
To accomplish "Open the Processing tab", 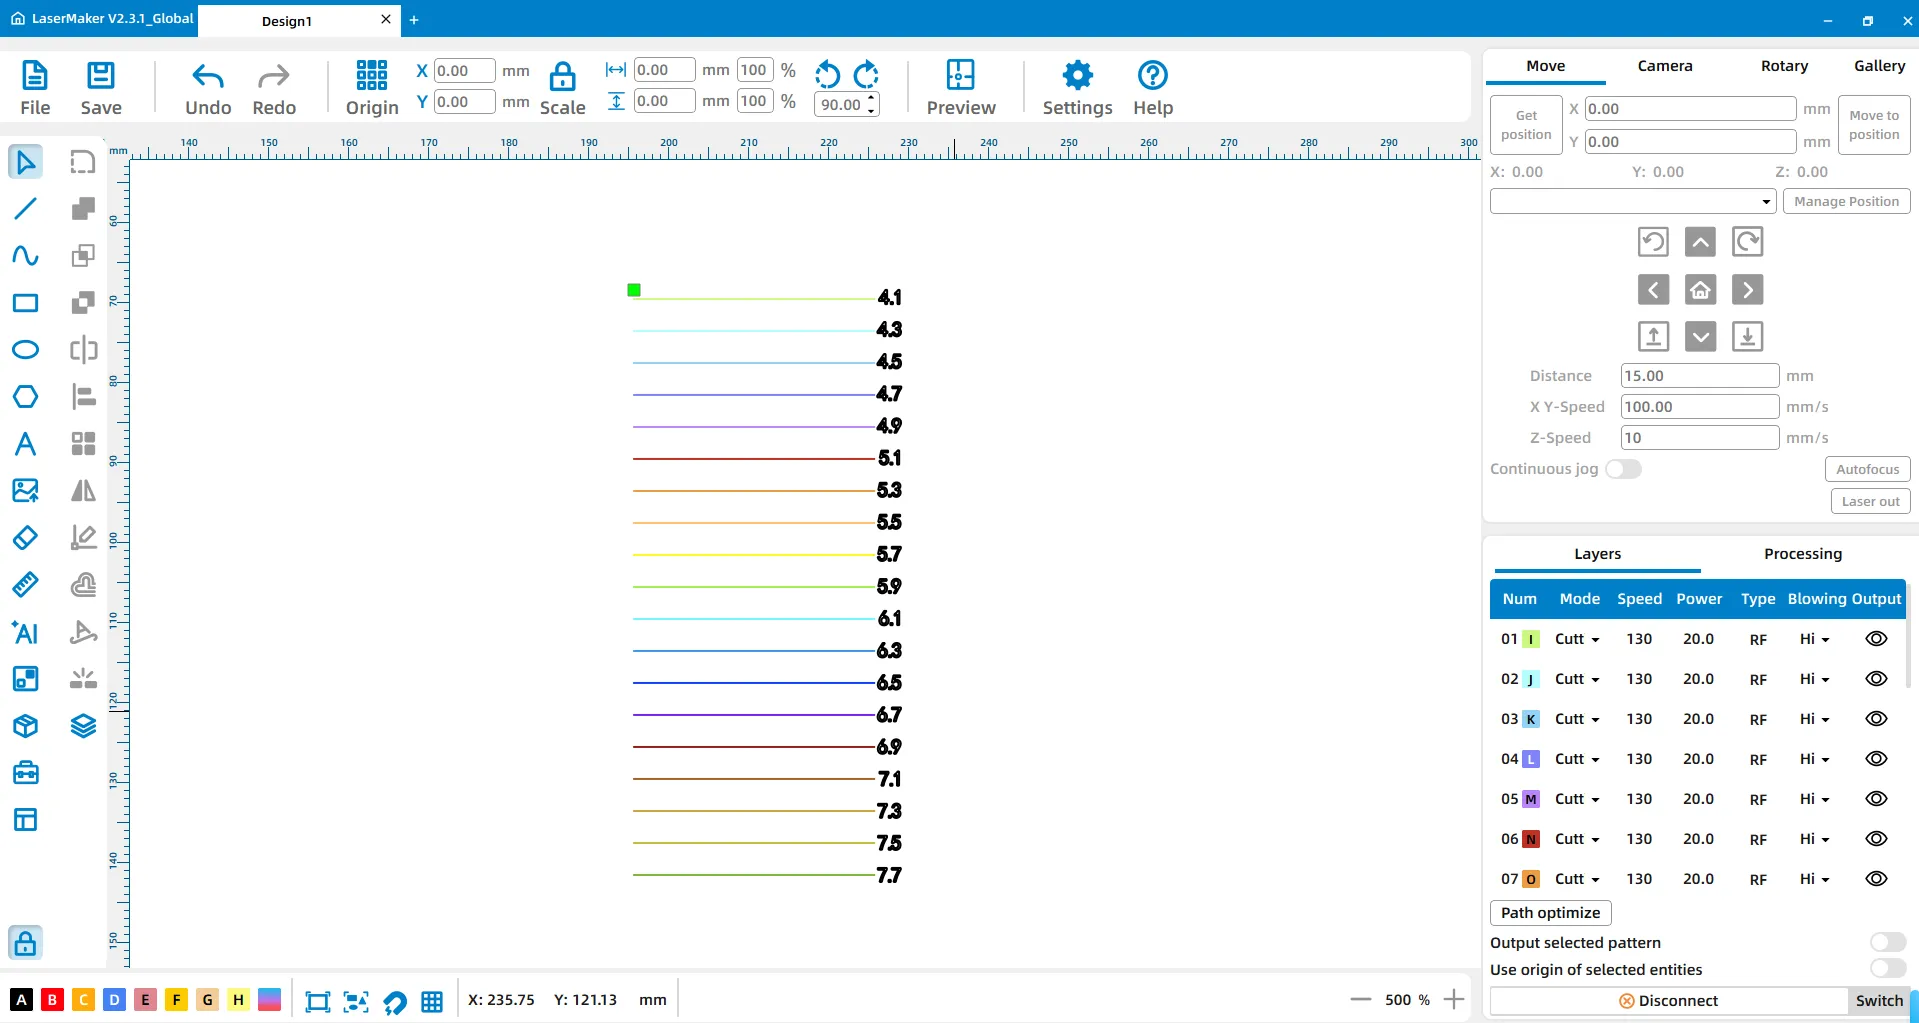I will coord(1802,554).
